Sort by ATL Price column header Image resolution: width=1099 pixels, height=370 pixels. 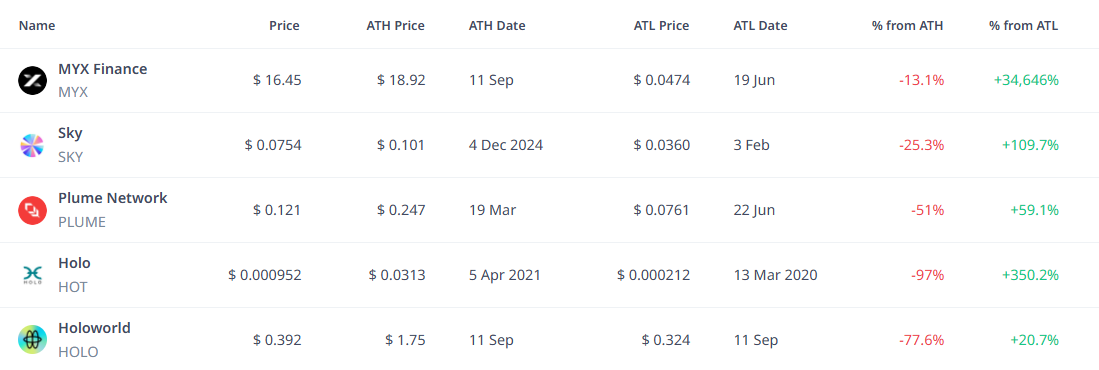660,26
